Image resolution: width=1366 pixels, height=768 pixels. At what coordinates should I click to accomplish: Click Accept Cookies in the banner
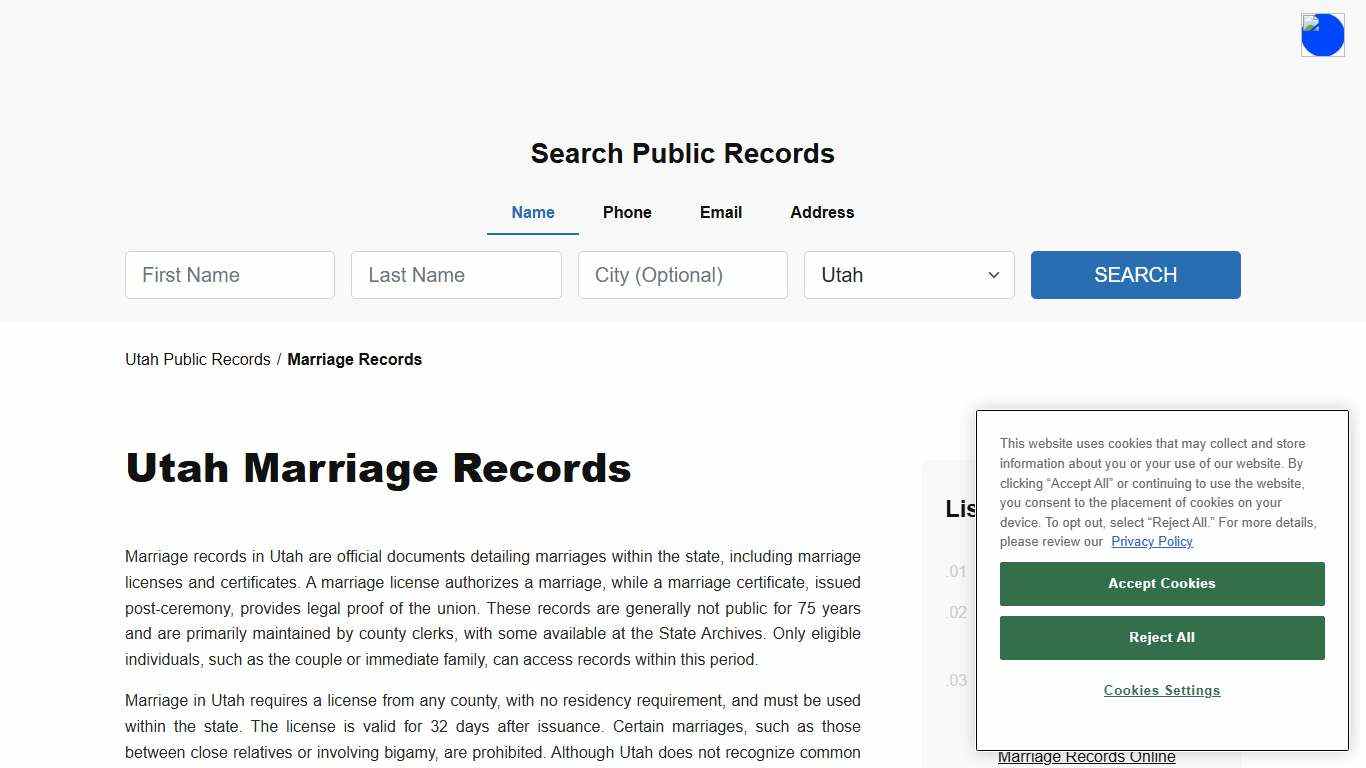(1161, 583)
